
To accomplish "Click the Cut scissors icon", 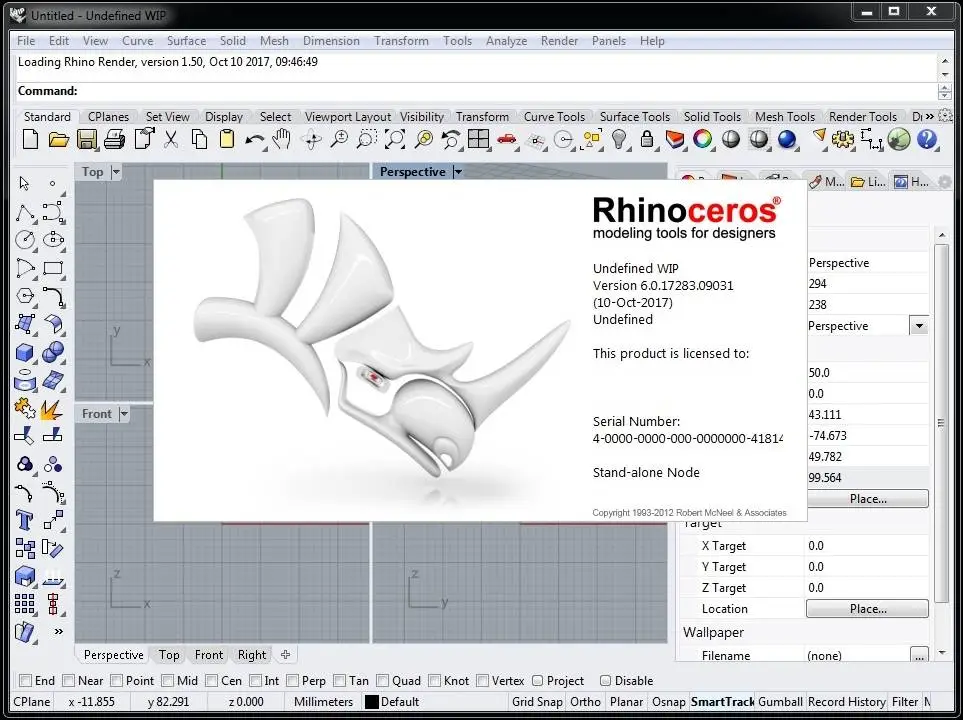I will 171,139.
